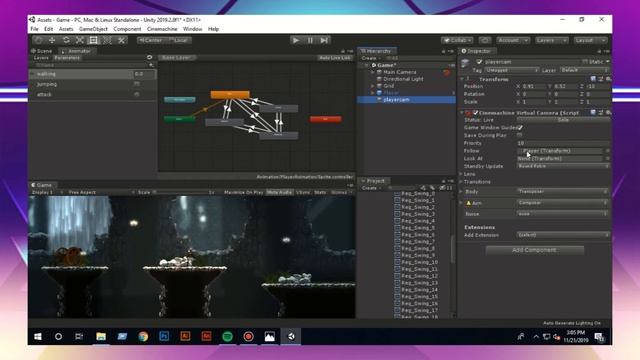The width and height of the screenshot is (640, 360).
Task: Click the Solo button
Action: [563, 120]
